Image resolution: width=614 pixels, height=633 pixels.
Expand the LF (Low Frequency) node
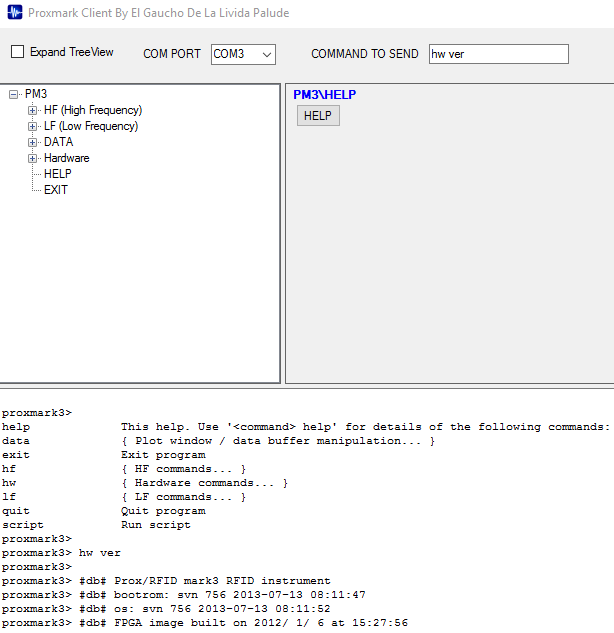click(x=32, y=126)
